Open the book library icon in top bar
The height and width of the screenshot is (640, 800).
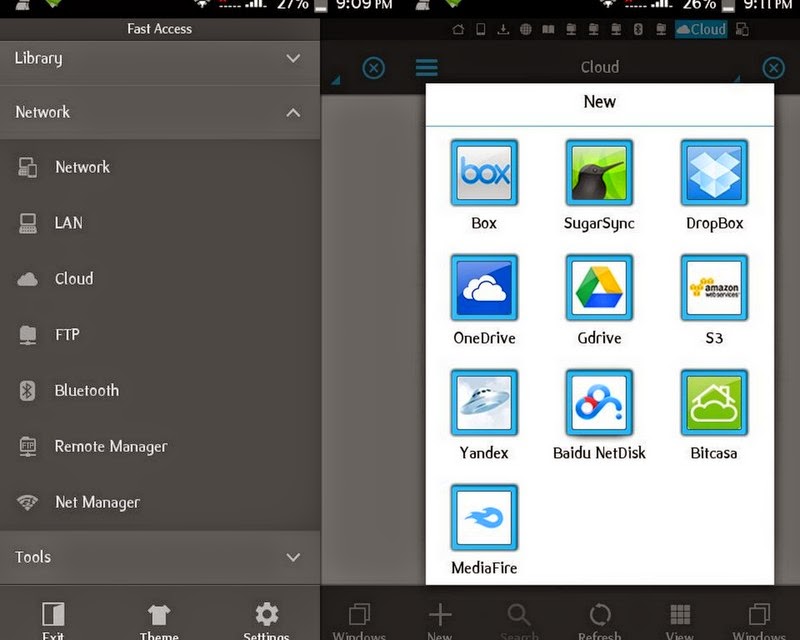548,29
